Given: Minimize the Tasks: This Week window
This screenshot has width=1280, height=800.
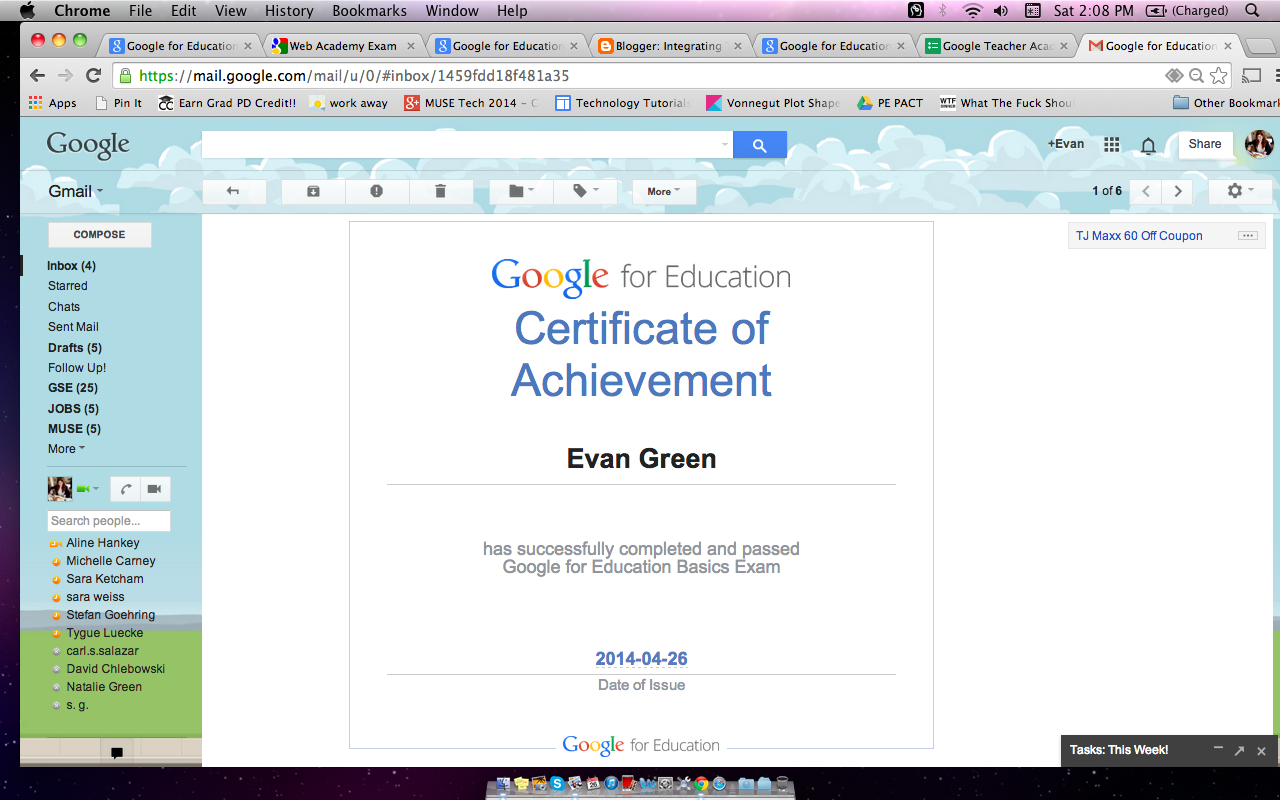Looking at the screenshot, I should (x=1218, y=750).
